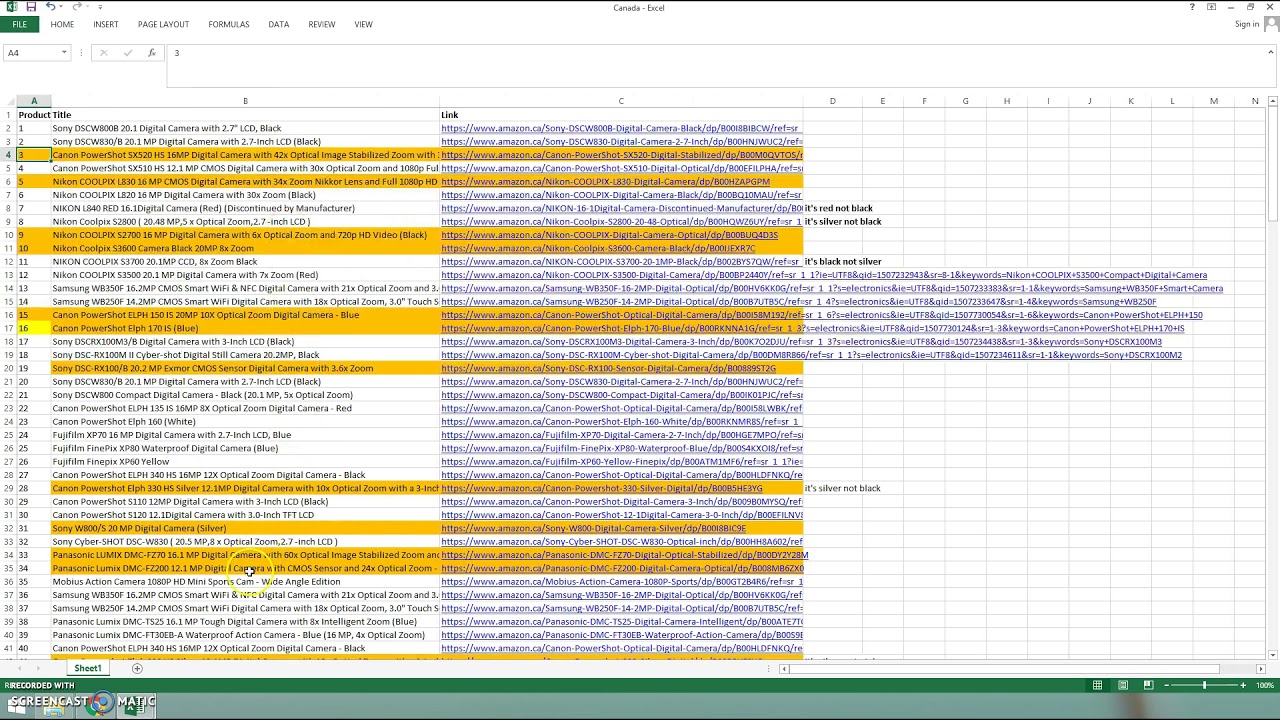Open the Mobius Action Camera Amazon link
Viewport: 1280px width, 720px height.
(x=621, y=582)
